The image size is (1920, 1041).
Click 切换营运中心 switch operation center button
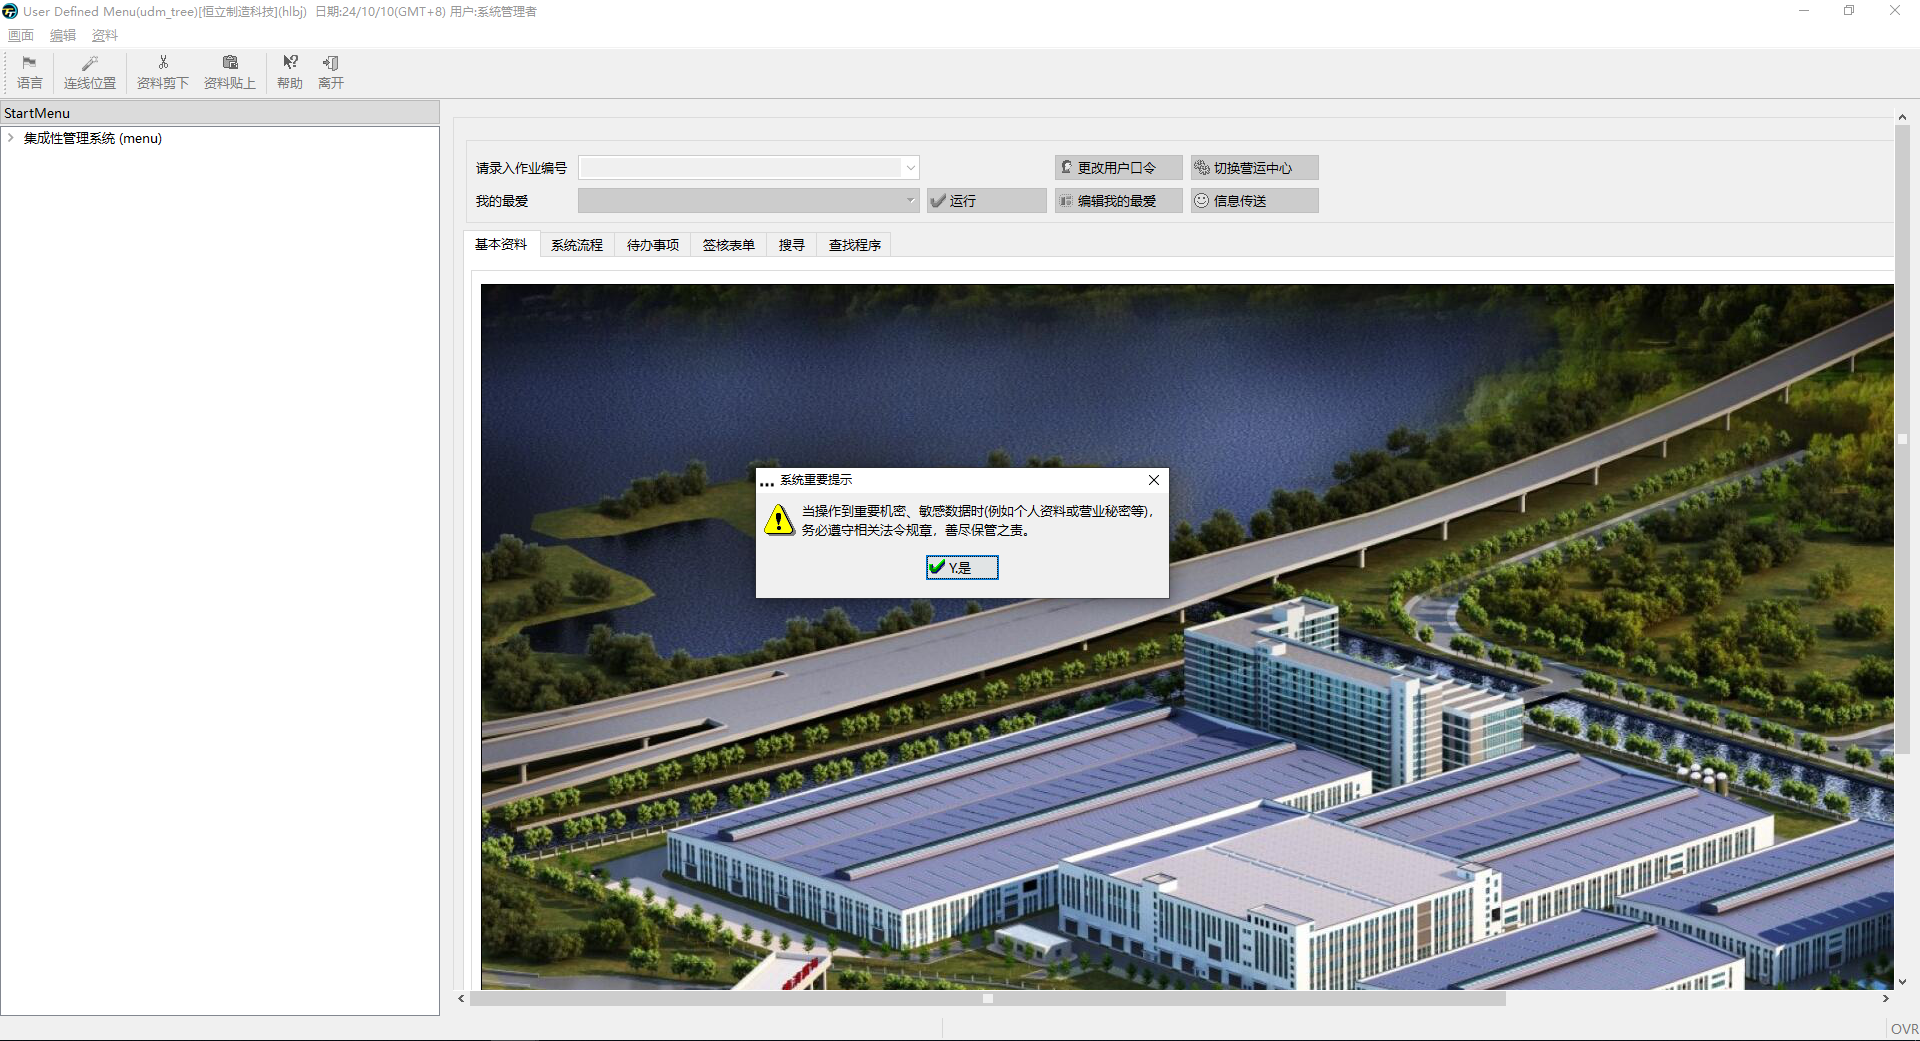pyautogui.click(x=1254, y=168)
